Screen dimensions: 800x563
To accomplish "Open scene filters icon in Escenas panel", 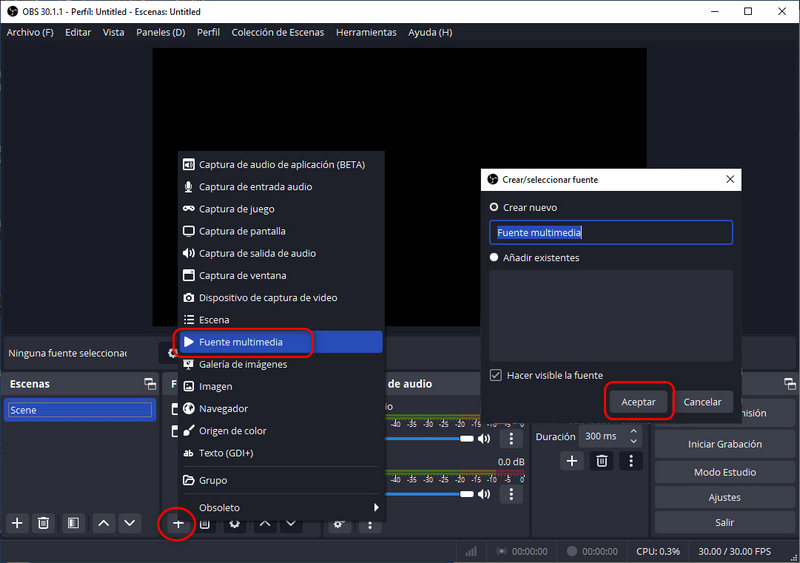I will [x=73, y=523].
